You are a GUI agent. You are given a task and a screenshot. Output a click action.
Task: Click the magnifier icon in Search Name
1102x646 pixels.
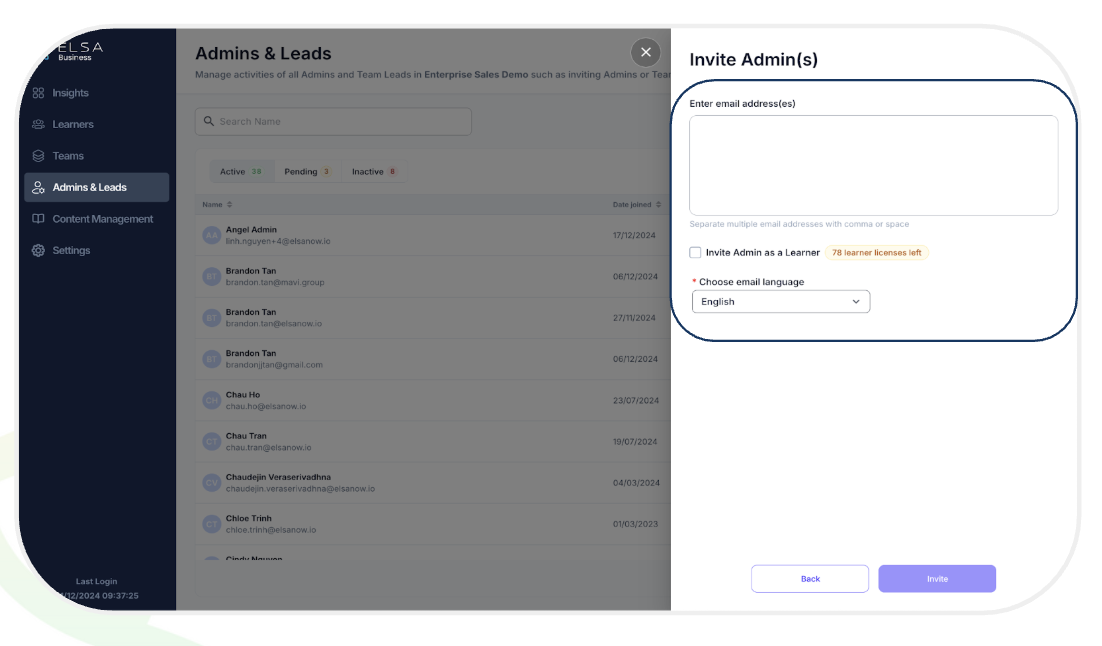coord(209,121)
